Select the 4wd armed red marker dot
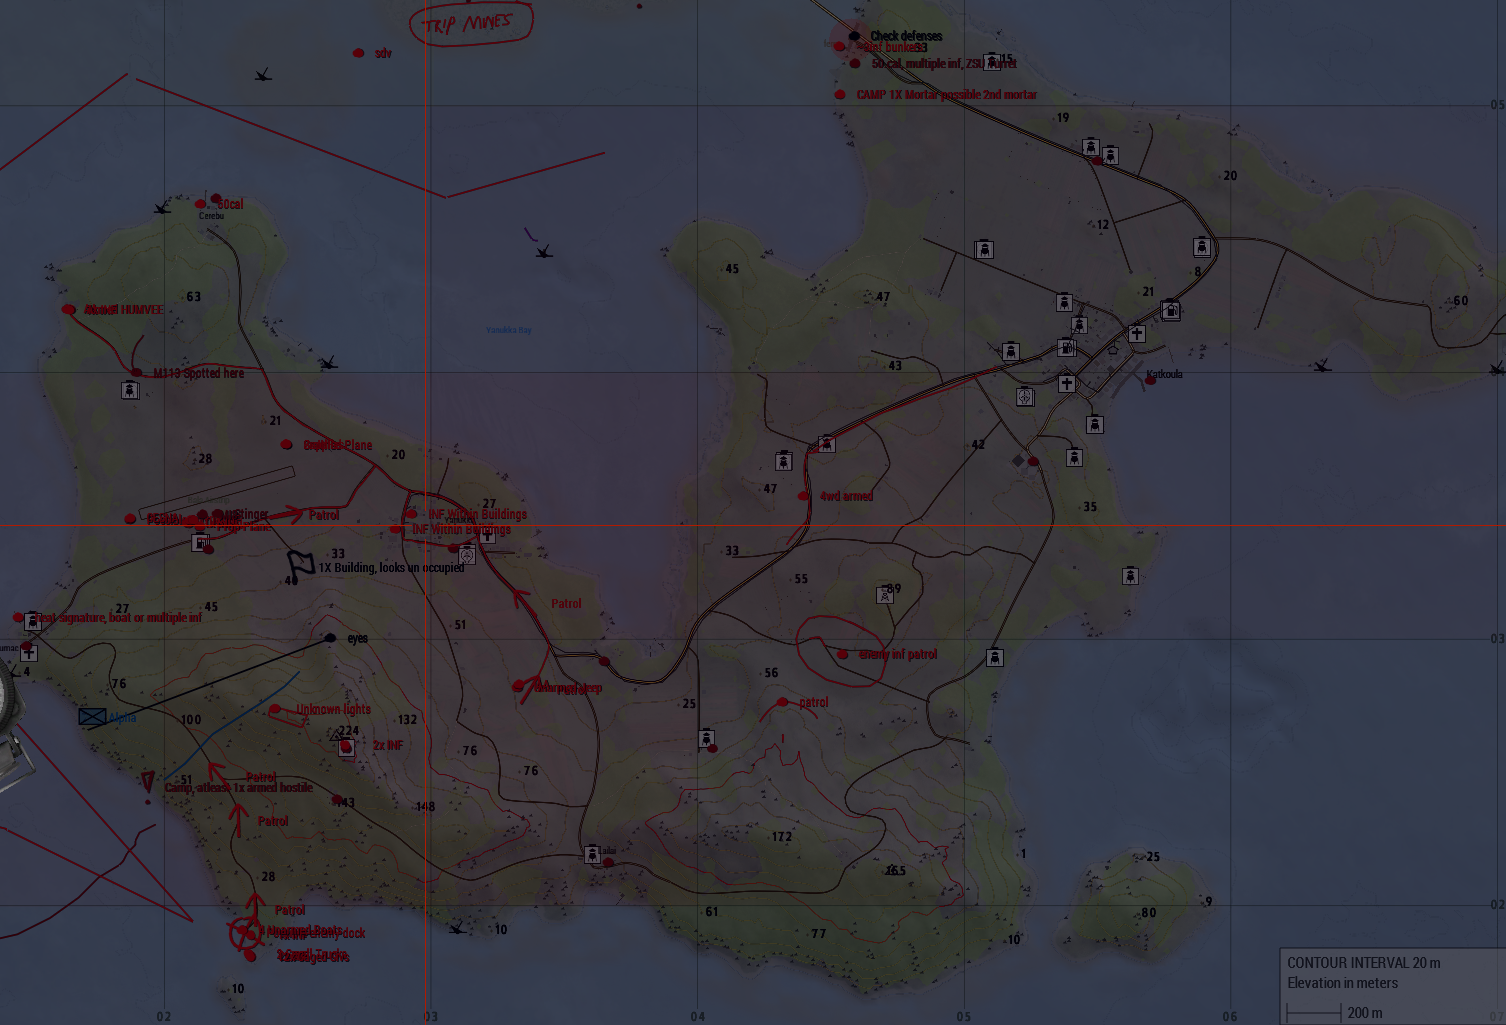The image size is (1506, 1025). [804, 496]
